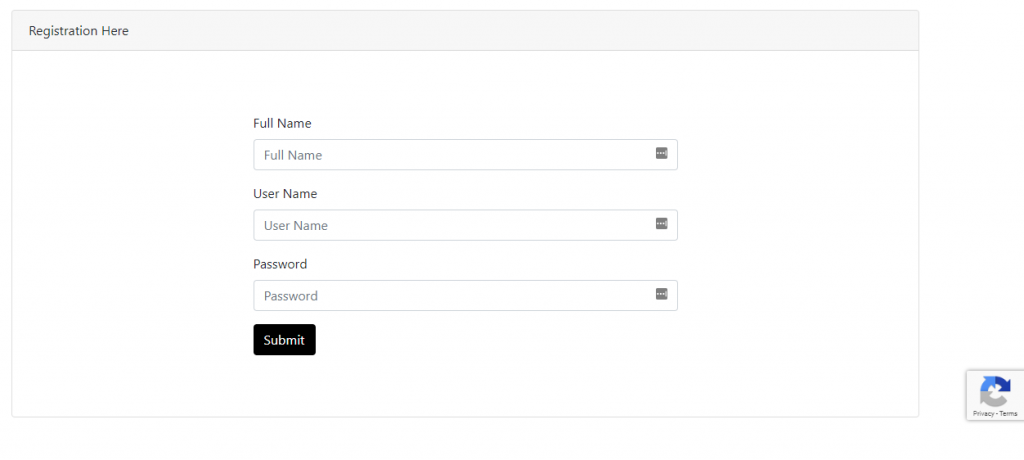Focus the Full Name input field
The width and height of the screenshot is (1024, 460).
point(465,155)
